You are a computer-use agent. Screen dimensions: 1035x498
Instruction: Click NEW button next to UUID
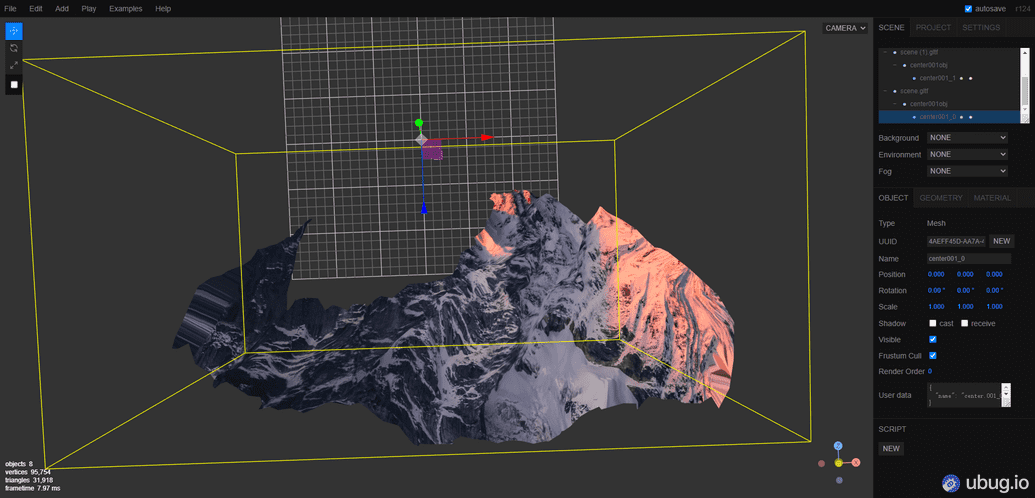(1002, 241)
